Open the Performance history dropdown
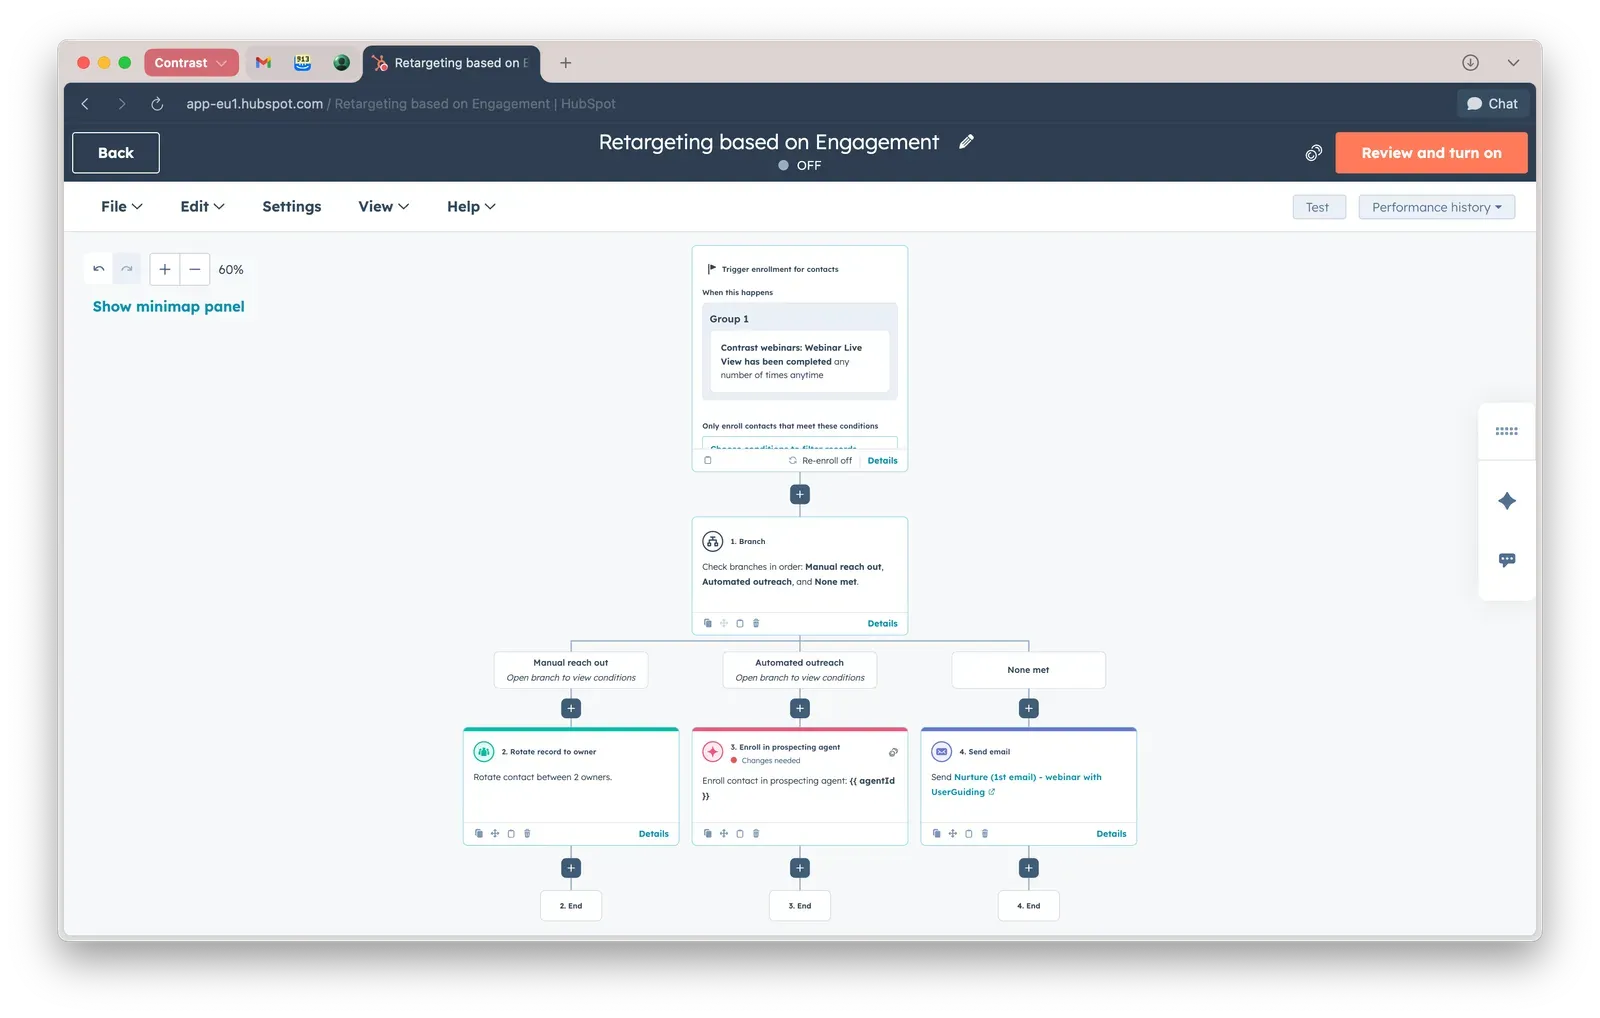 click(x=1436, y=207)
